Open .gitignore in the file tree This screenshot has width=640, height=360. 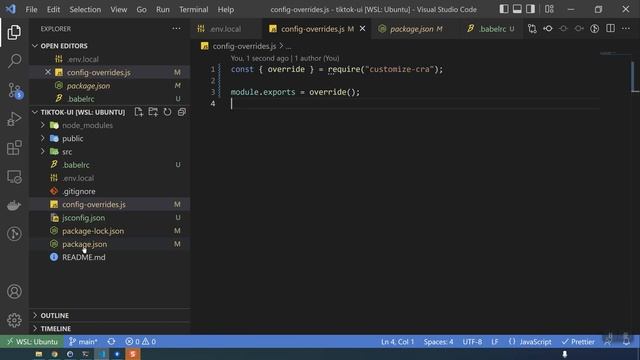click(109, 191)
